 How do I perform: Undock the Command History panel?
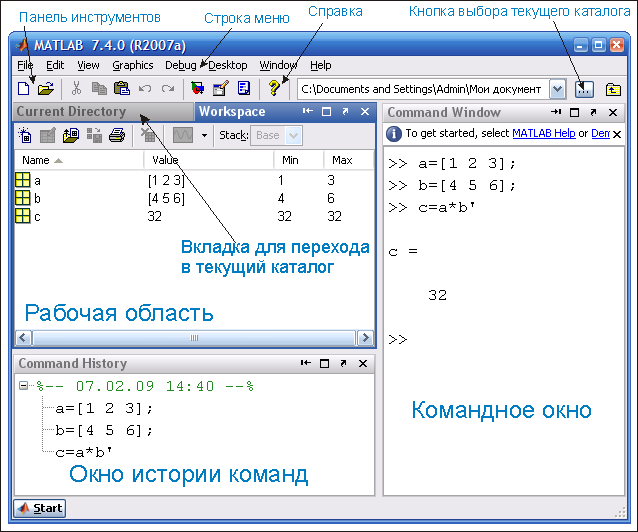pos(343,363)
